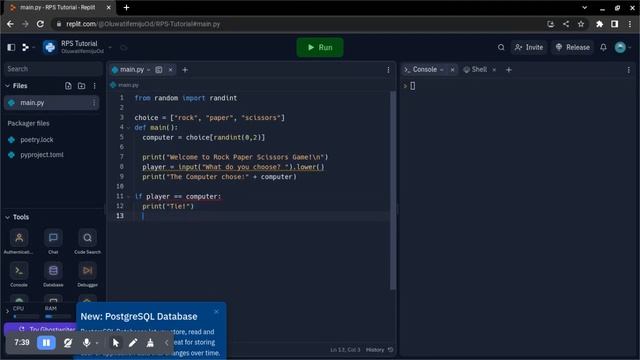
Task: Fold the def main() block at line 4
Action: (128, 128)
